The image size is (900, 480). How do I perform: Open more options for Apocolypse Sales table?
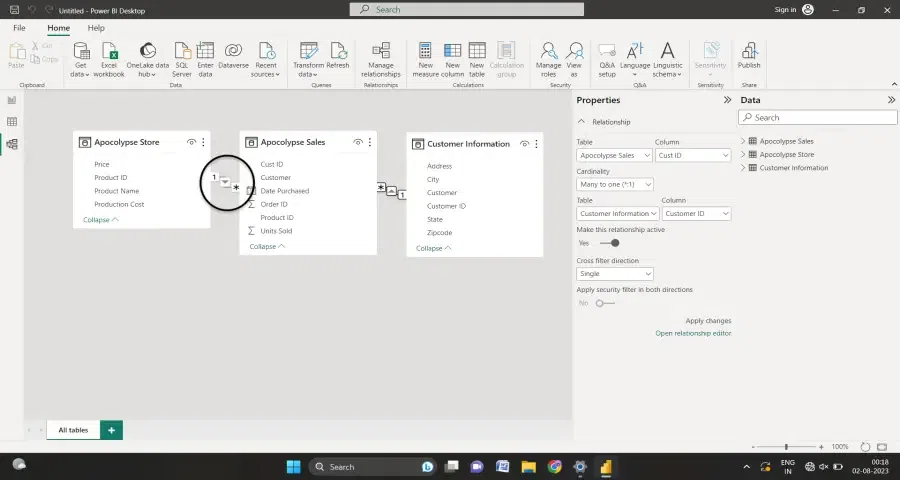370,142
